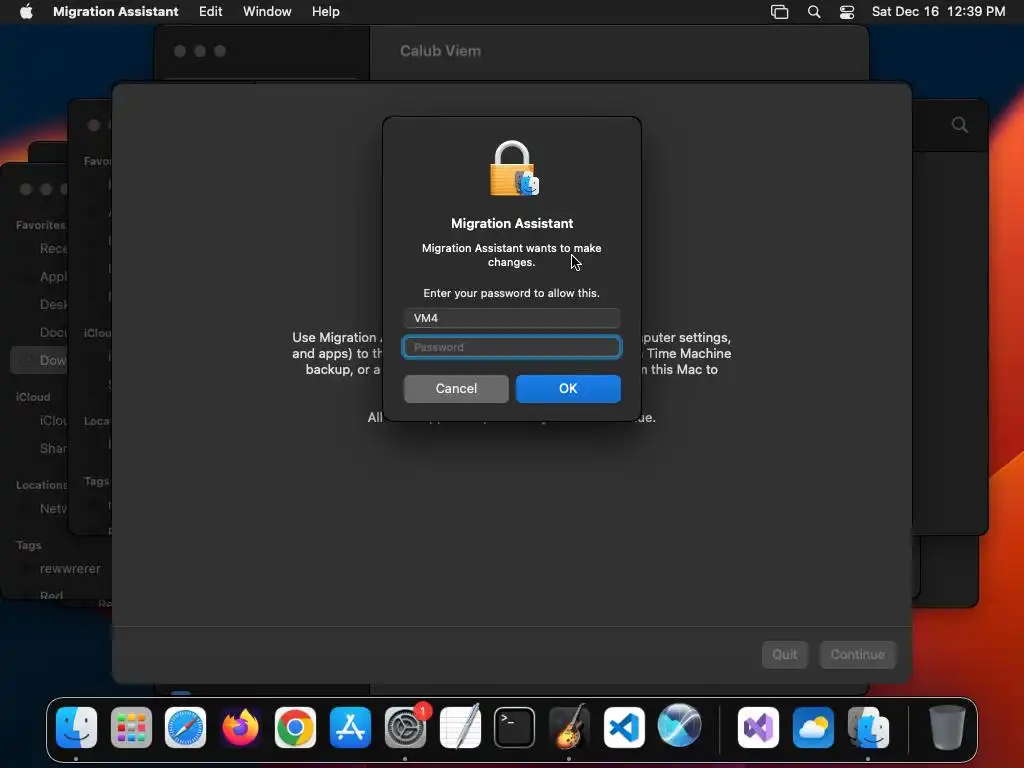The width and height of the screenshot is (1024, 768).
Task: Open the Help menu
Action: click(325, 11)
